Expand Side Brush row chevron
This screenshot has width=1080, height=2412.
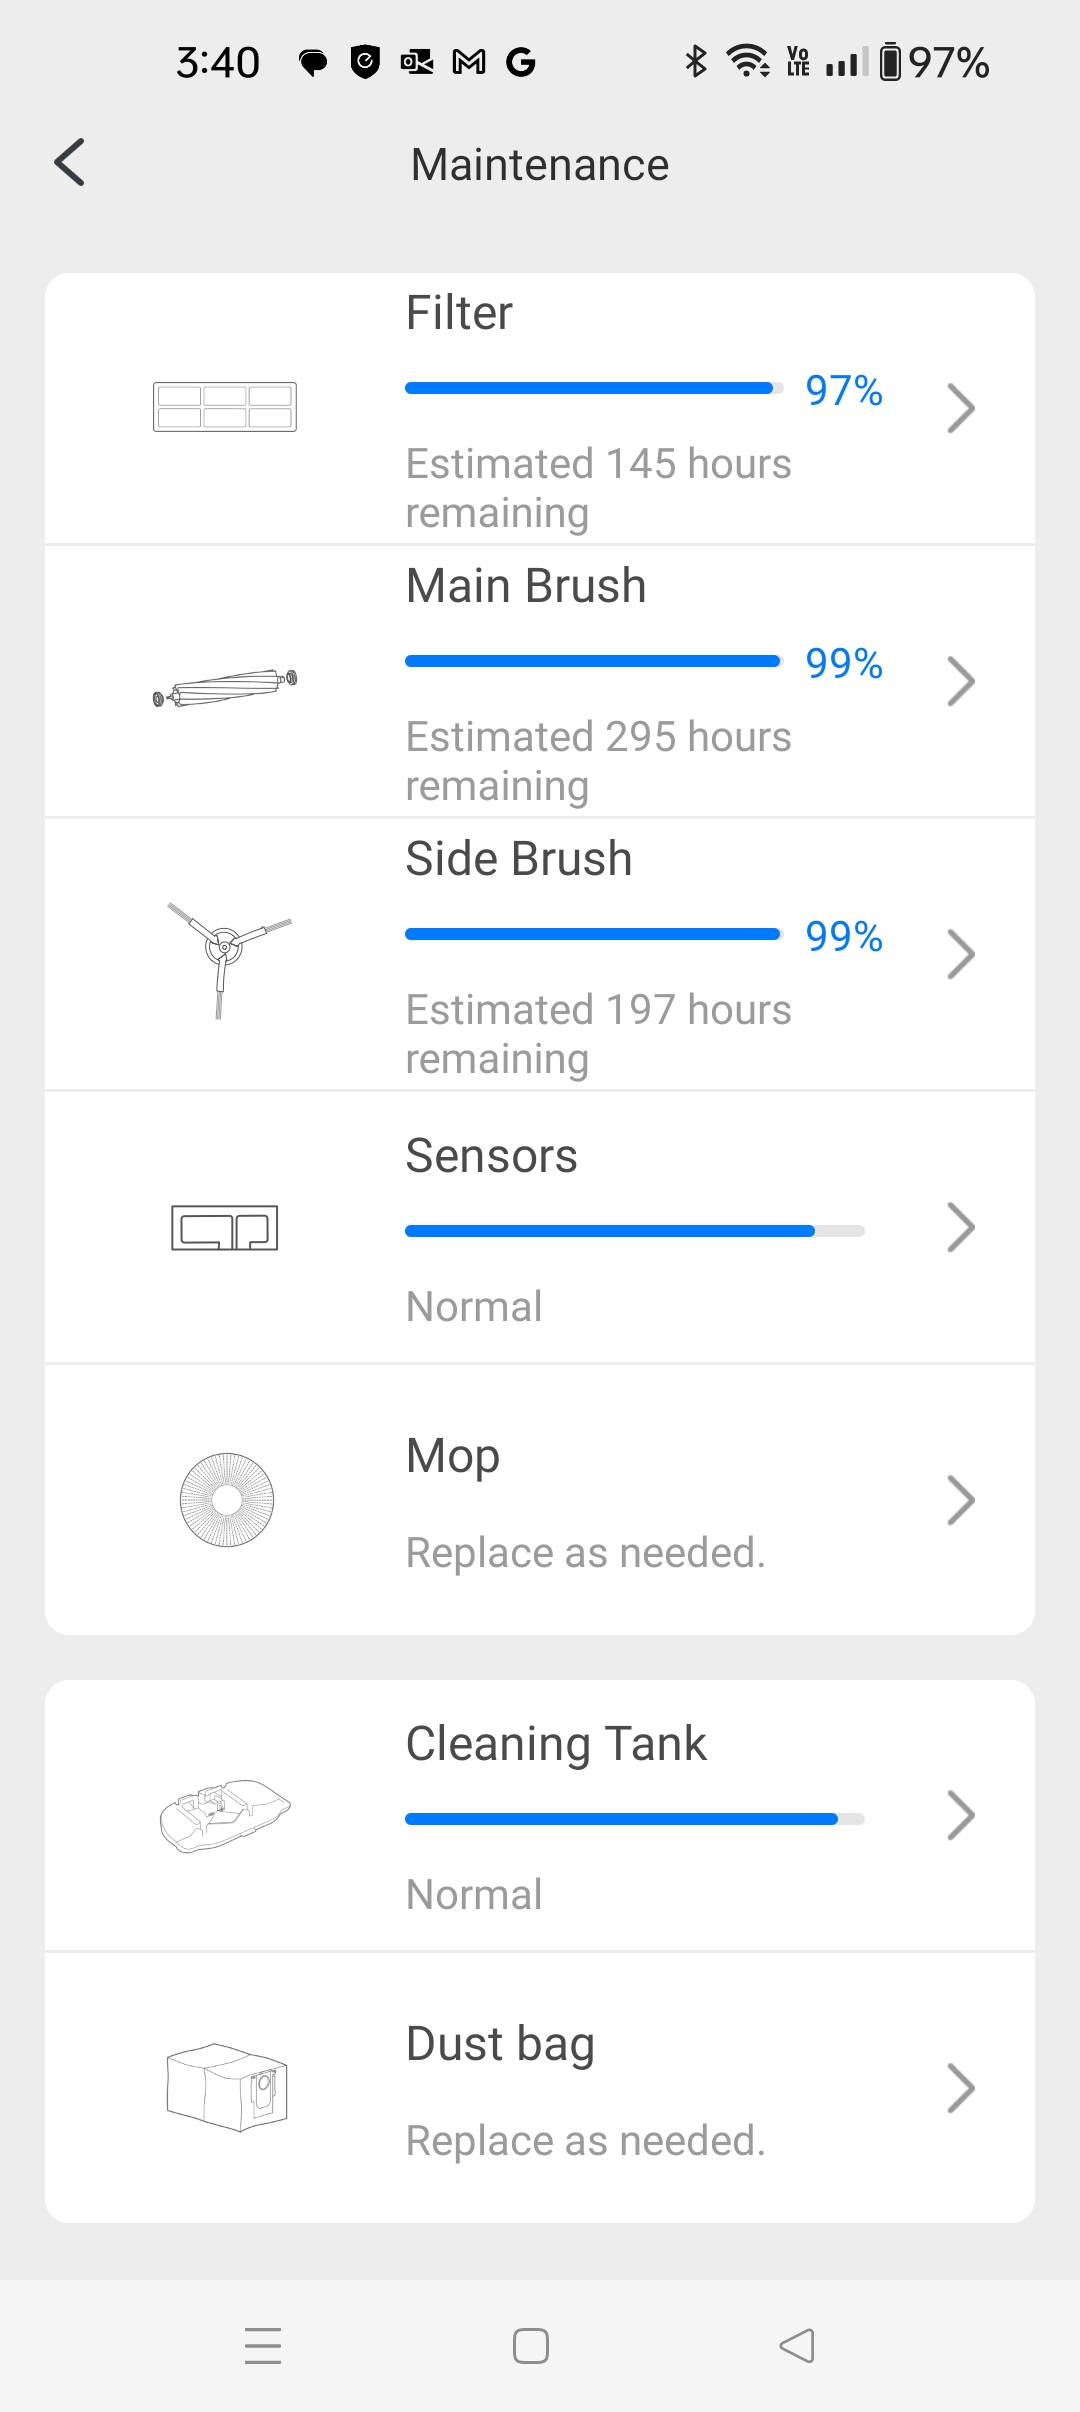point(960,954)
